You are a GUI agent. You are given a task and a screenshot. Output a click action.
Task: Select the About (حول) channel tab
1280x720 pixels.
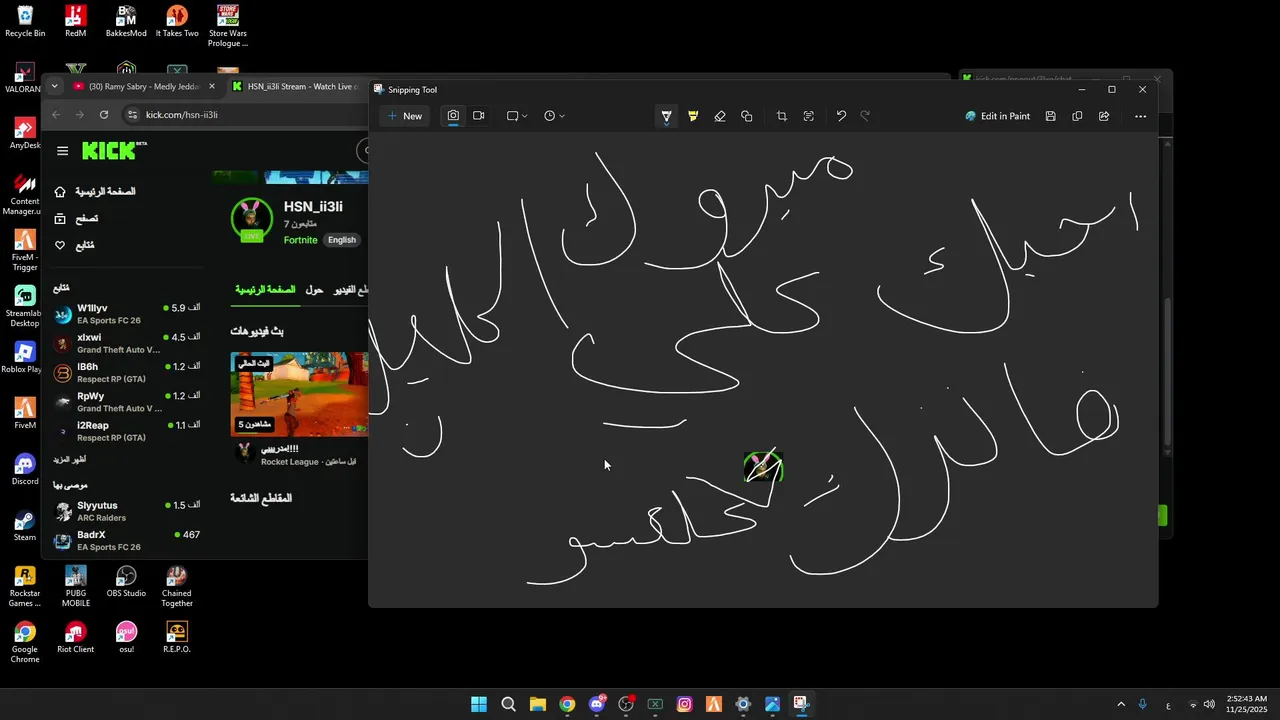point(314,289)
